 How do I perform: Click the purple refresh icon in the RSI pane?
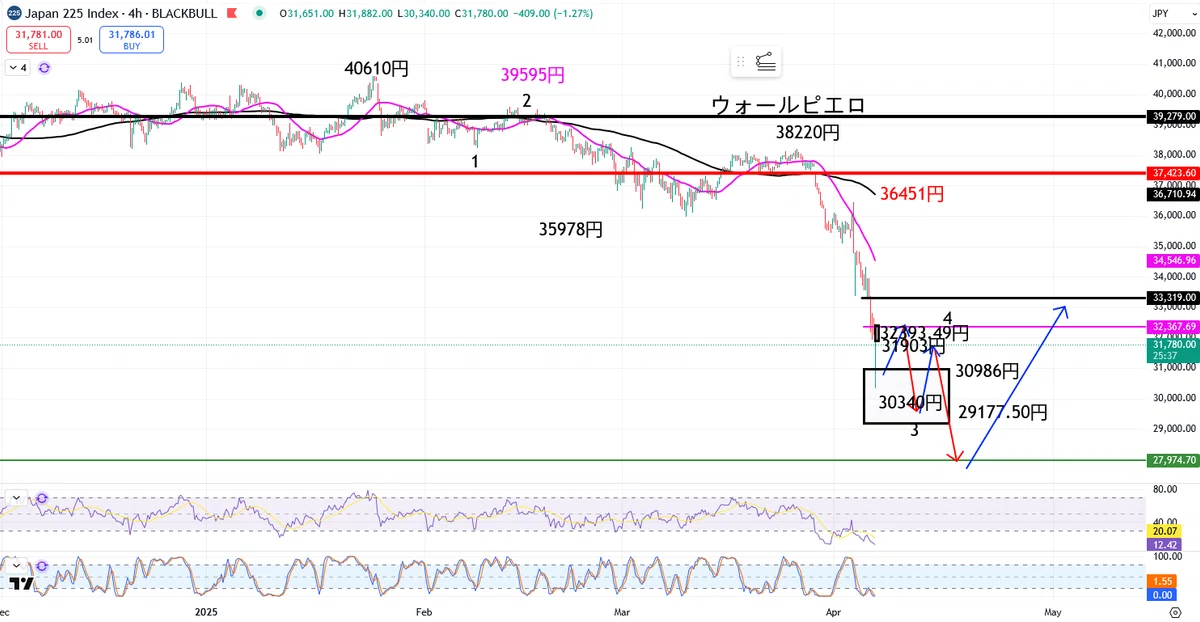click(42, 497)
